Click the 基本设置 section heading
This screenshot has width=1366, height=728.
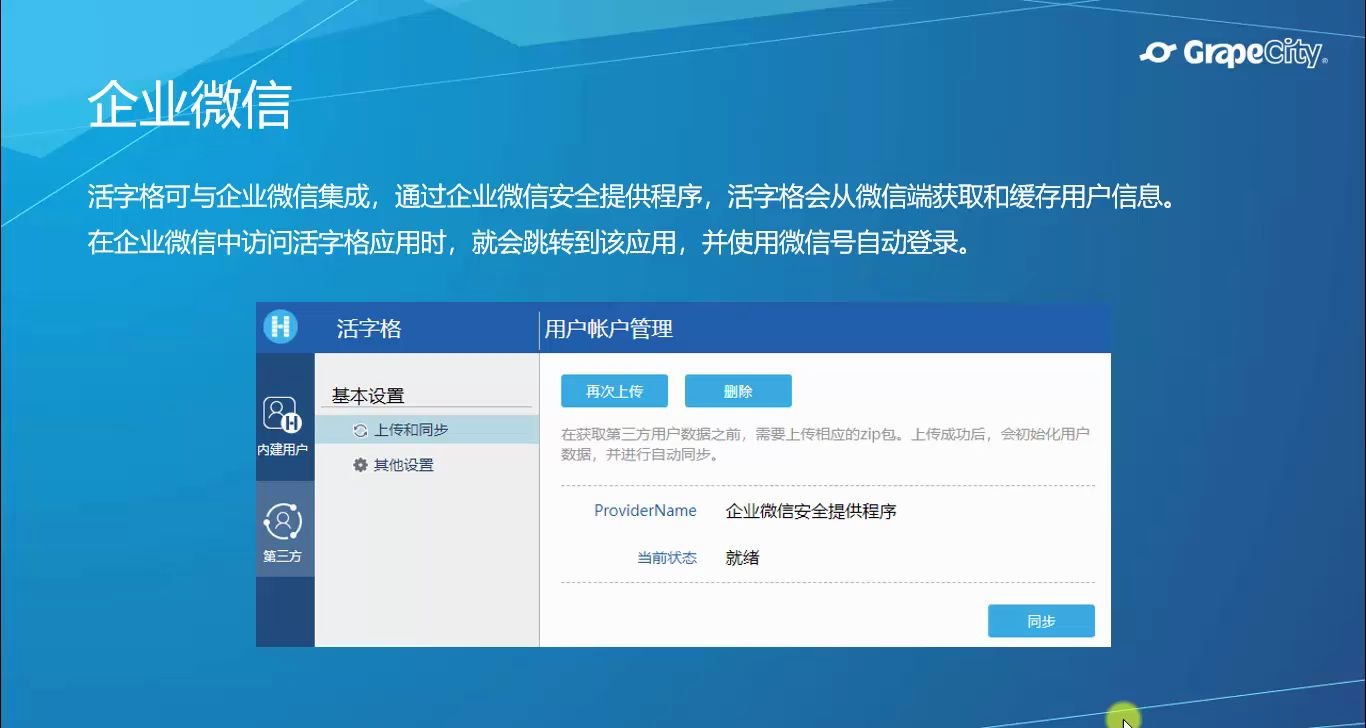pos(368,396)
